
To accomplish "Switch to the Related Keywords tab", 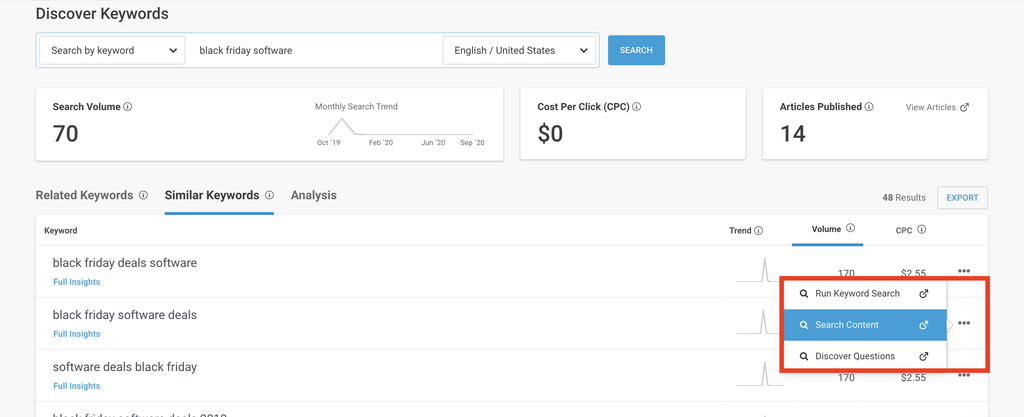I will 84,196.
